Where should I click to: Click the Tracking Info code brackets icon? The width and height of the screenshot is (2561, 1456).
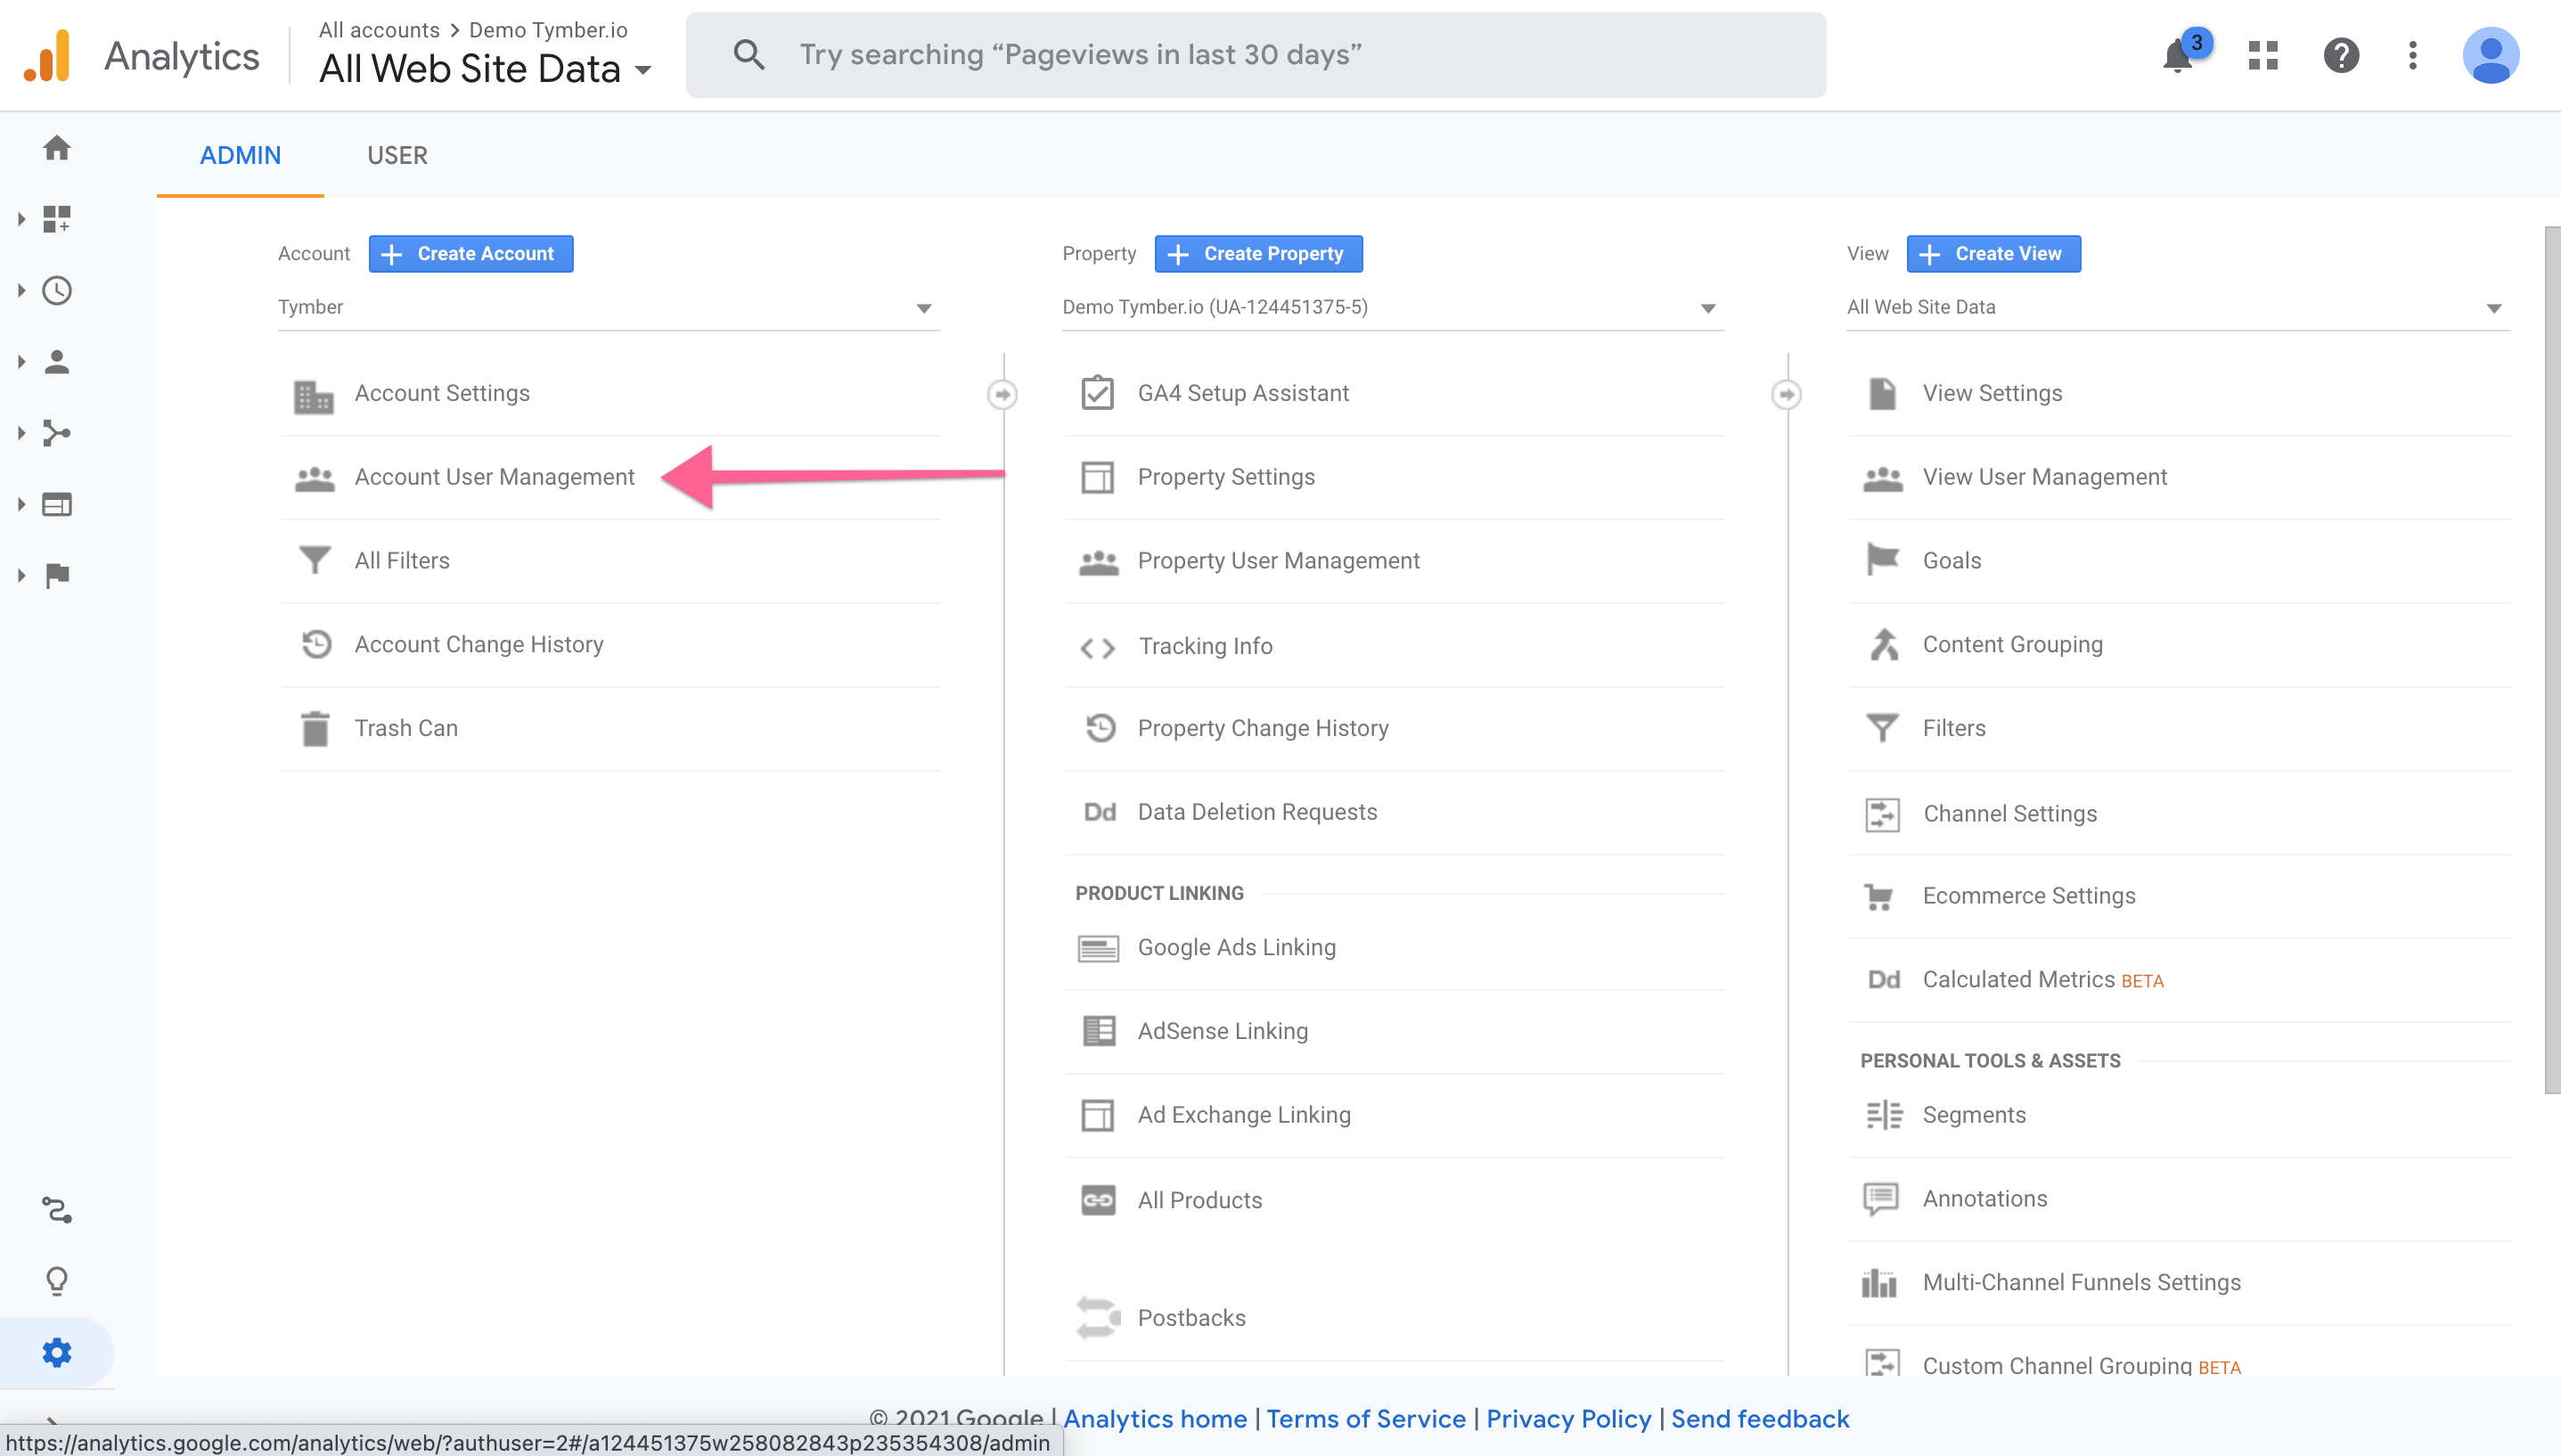click(1097, 648)
